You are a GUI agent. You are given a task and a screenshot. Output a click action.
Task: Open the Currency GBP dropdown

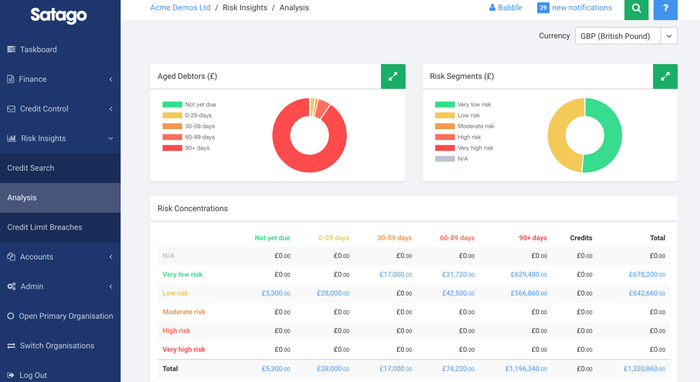[x=626, y=36]
